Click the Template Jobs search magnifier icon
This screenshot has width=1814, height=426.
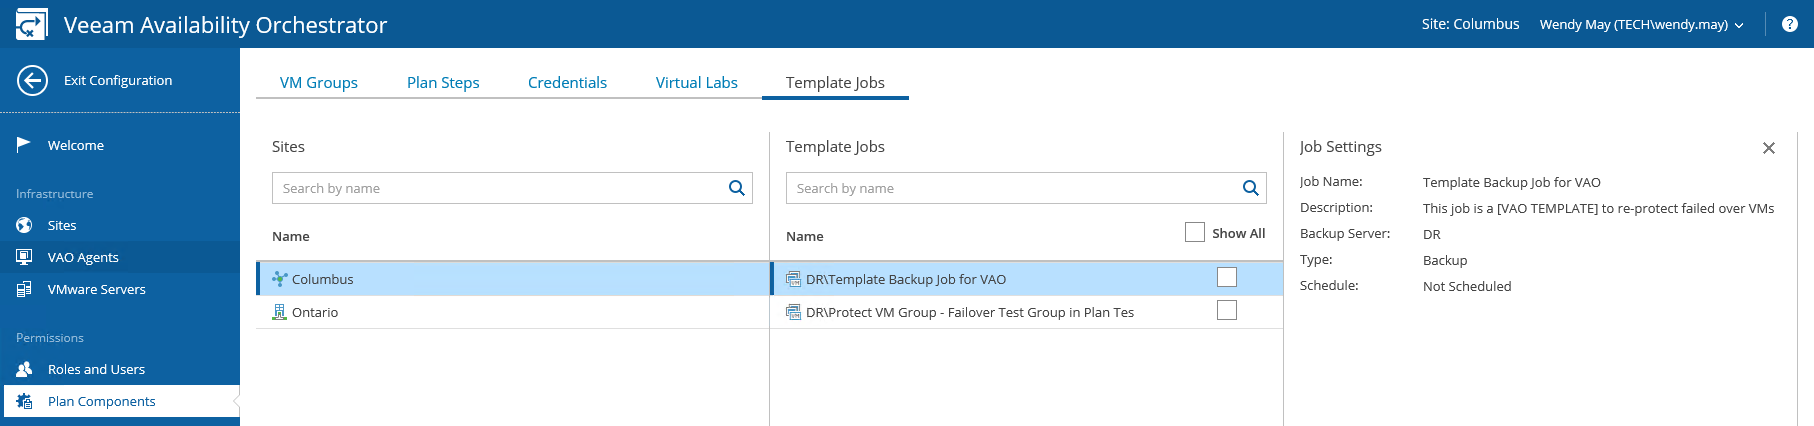coord(1251,188)
